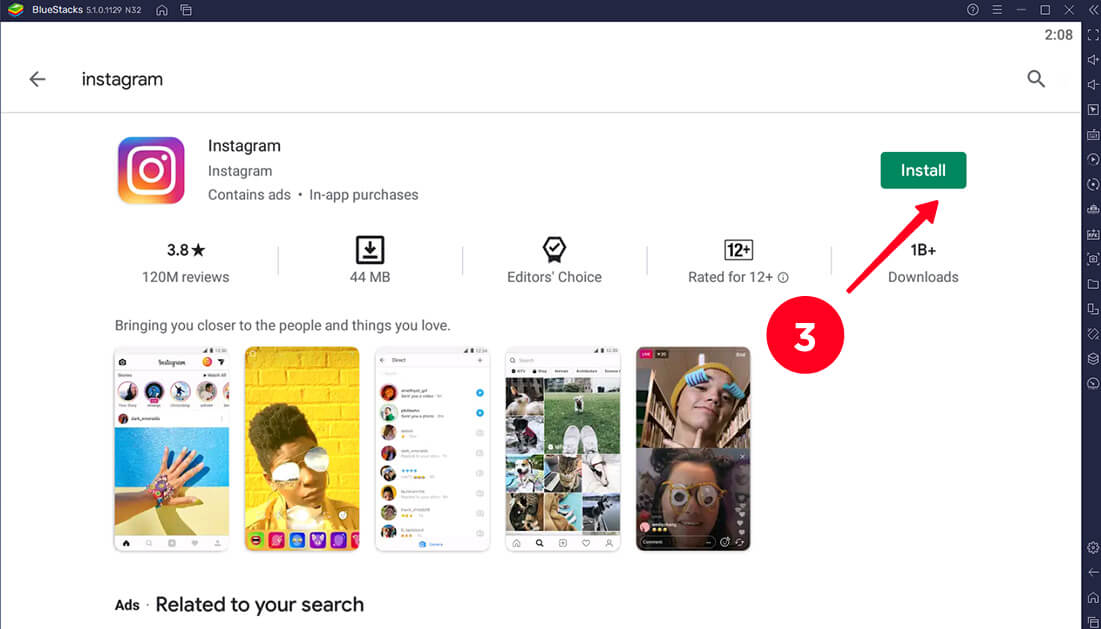Click the play-circle sidebar icon
This screenshot has width=1101, height=629.
pyautogui.click(x=1093, y=159)
